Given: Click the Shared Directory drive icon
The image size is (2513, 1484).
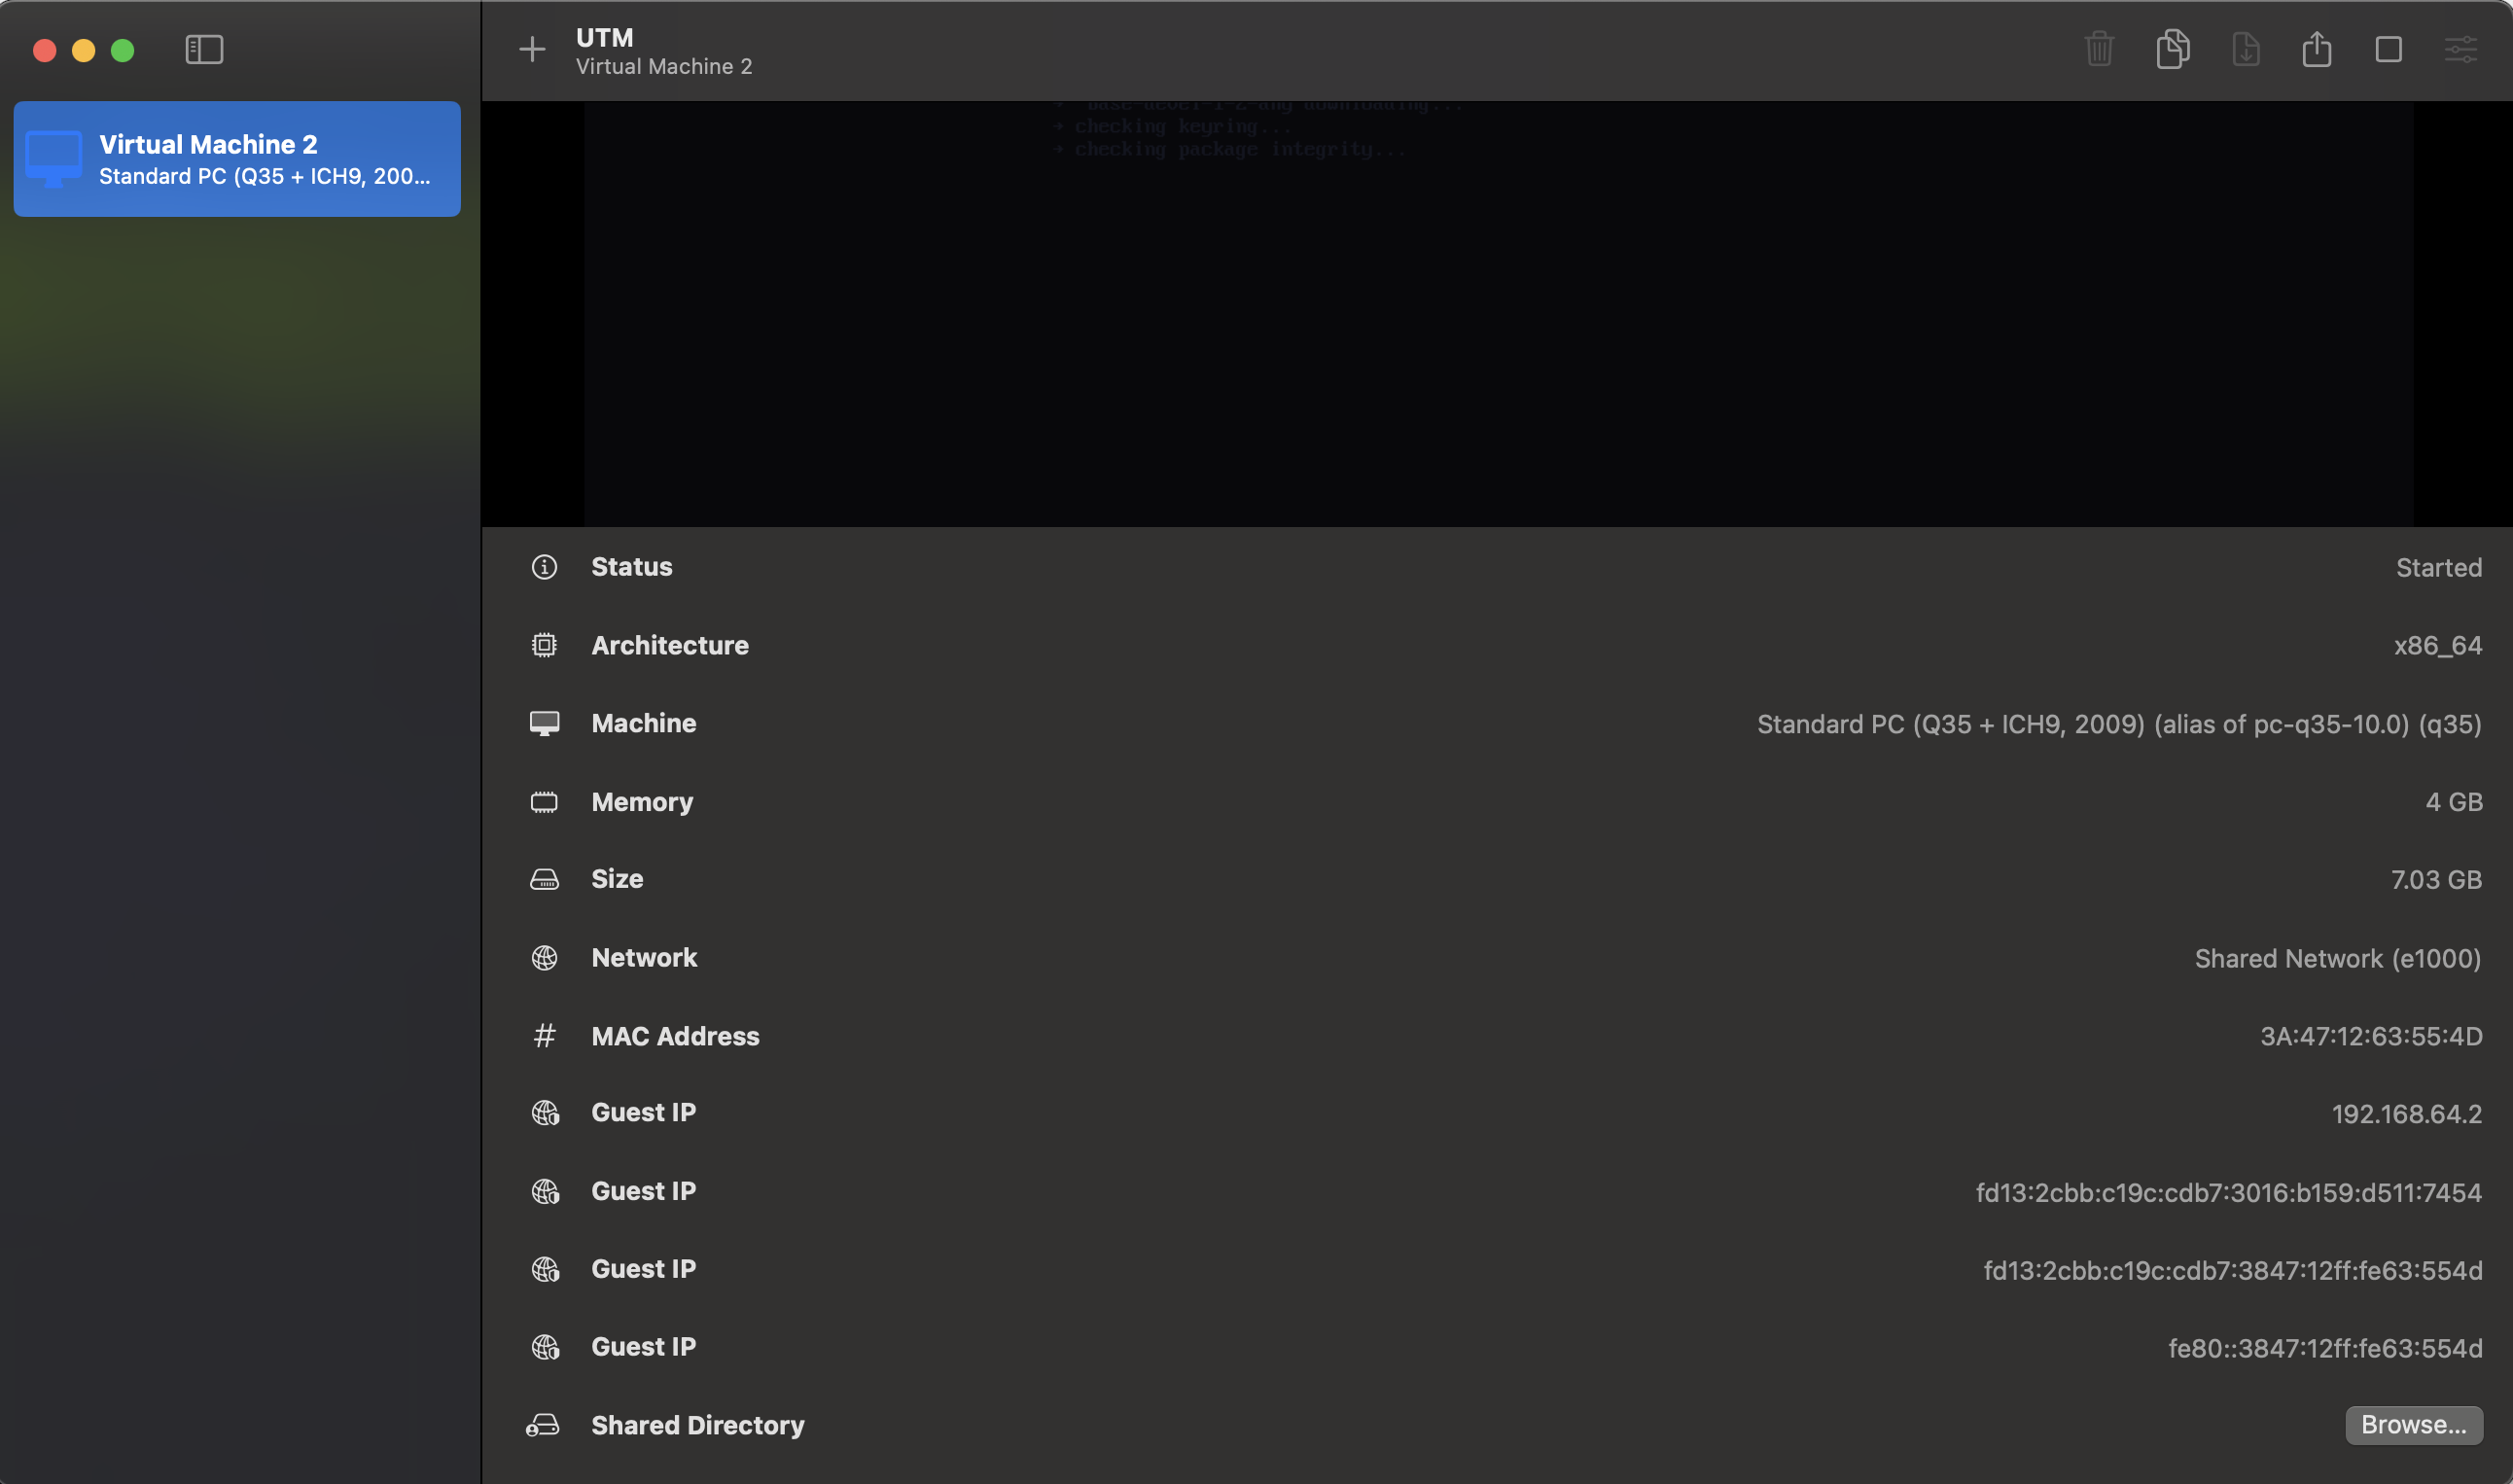Looking at the screenshot, I should [543, 1425].
